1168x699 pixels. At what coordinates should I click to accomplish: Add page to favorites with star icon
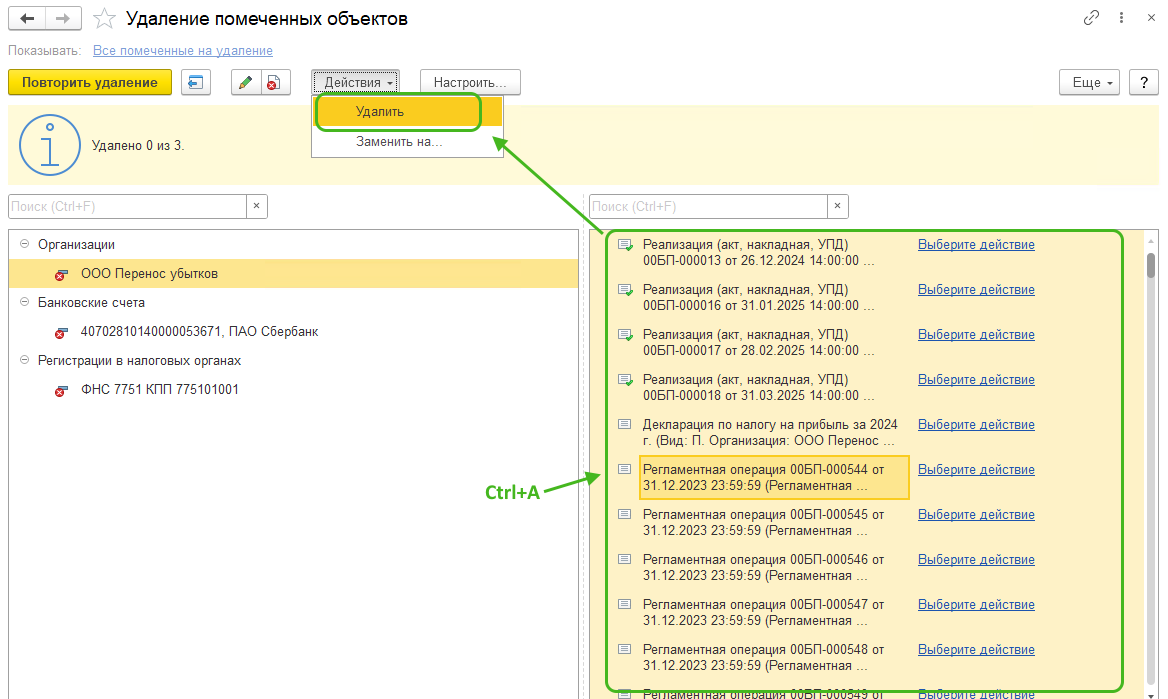point(103,19)
